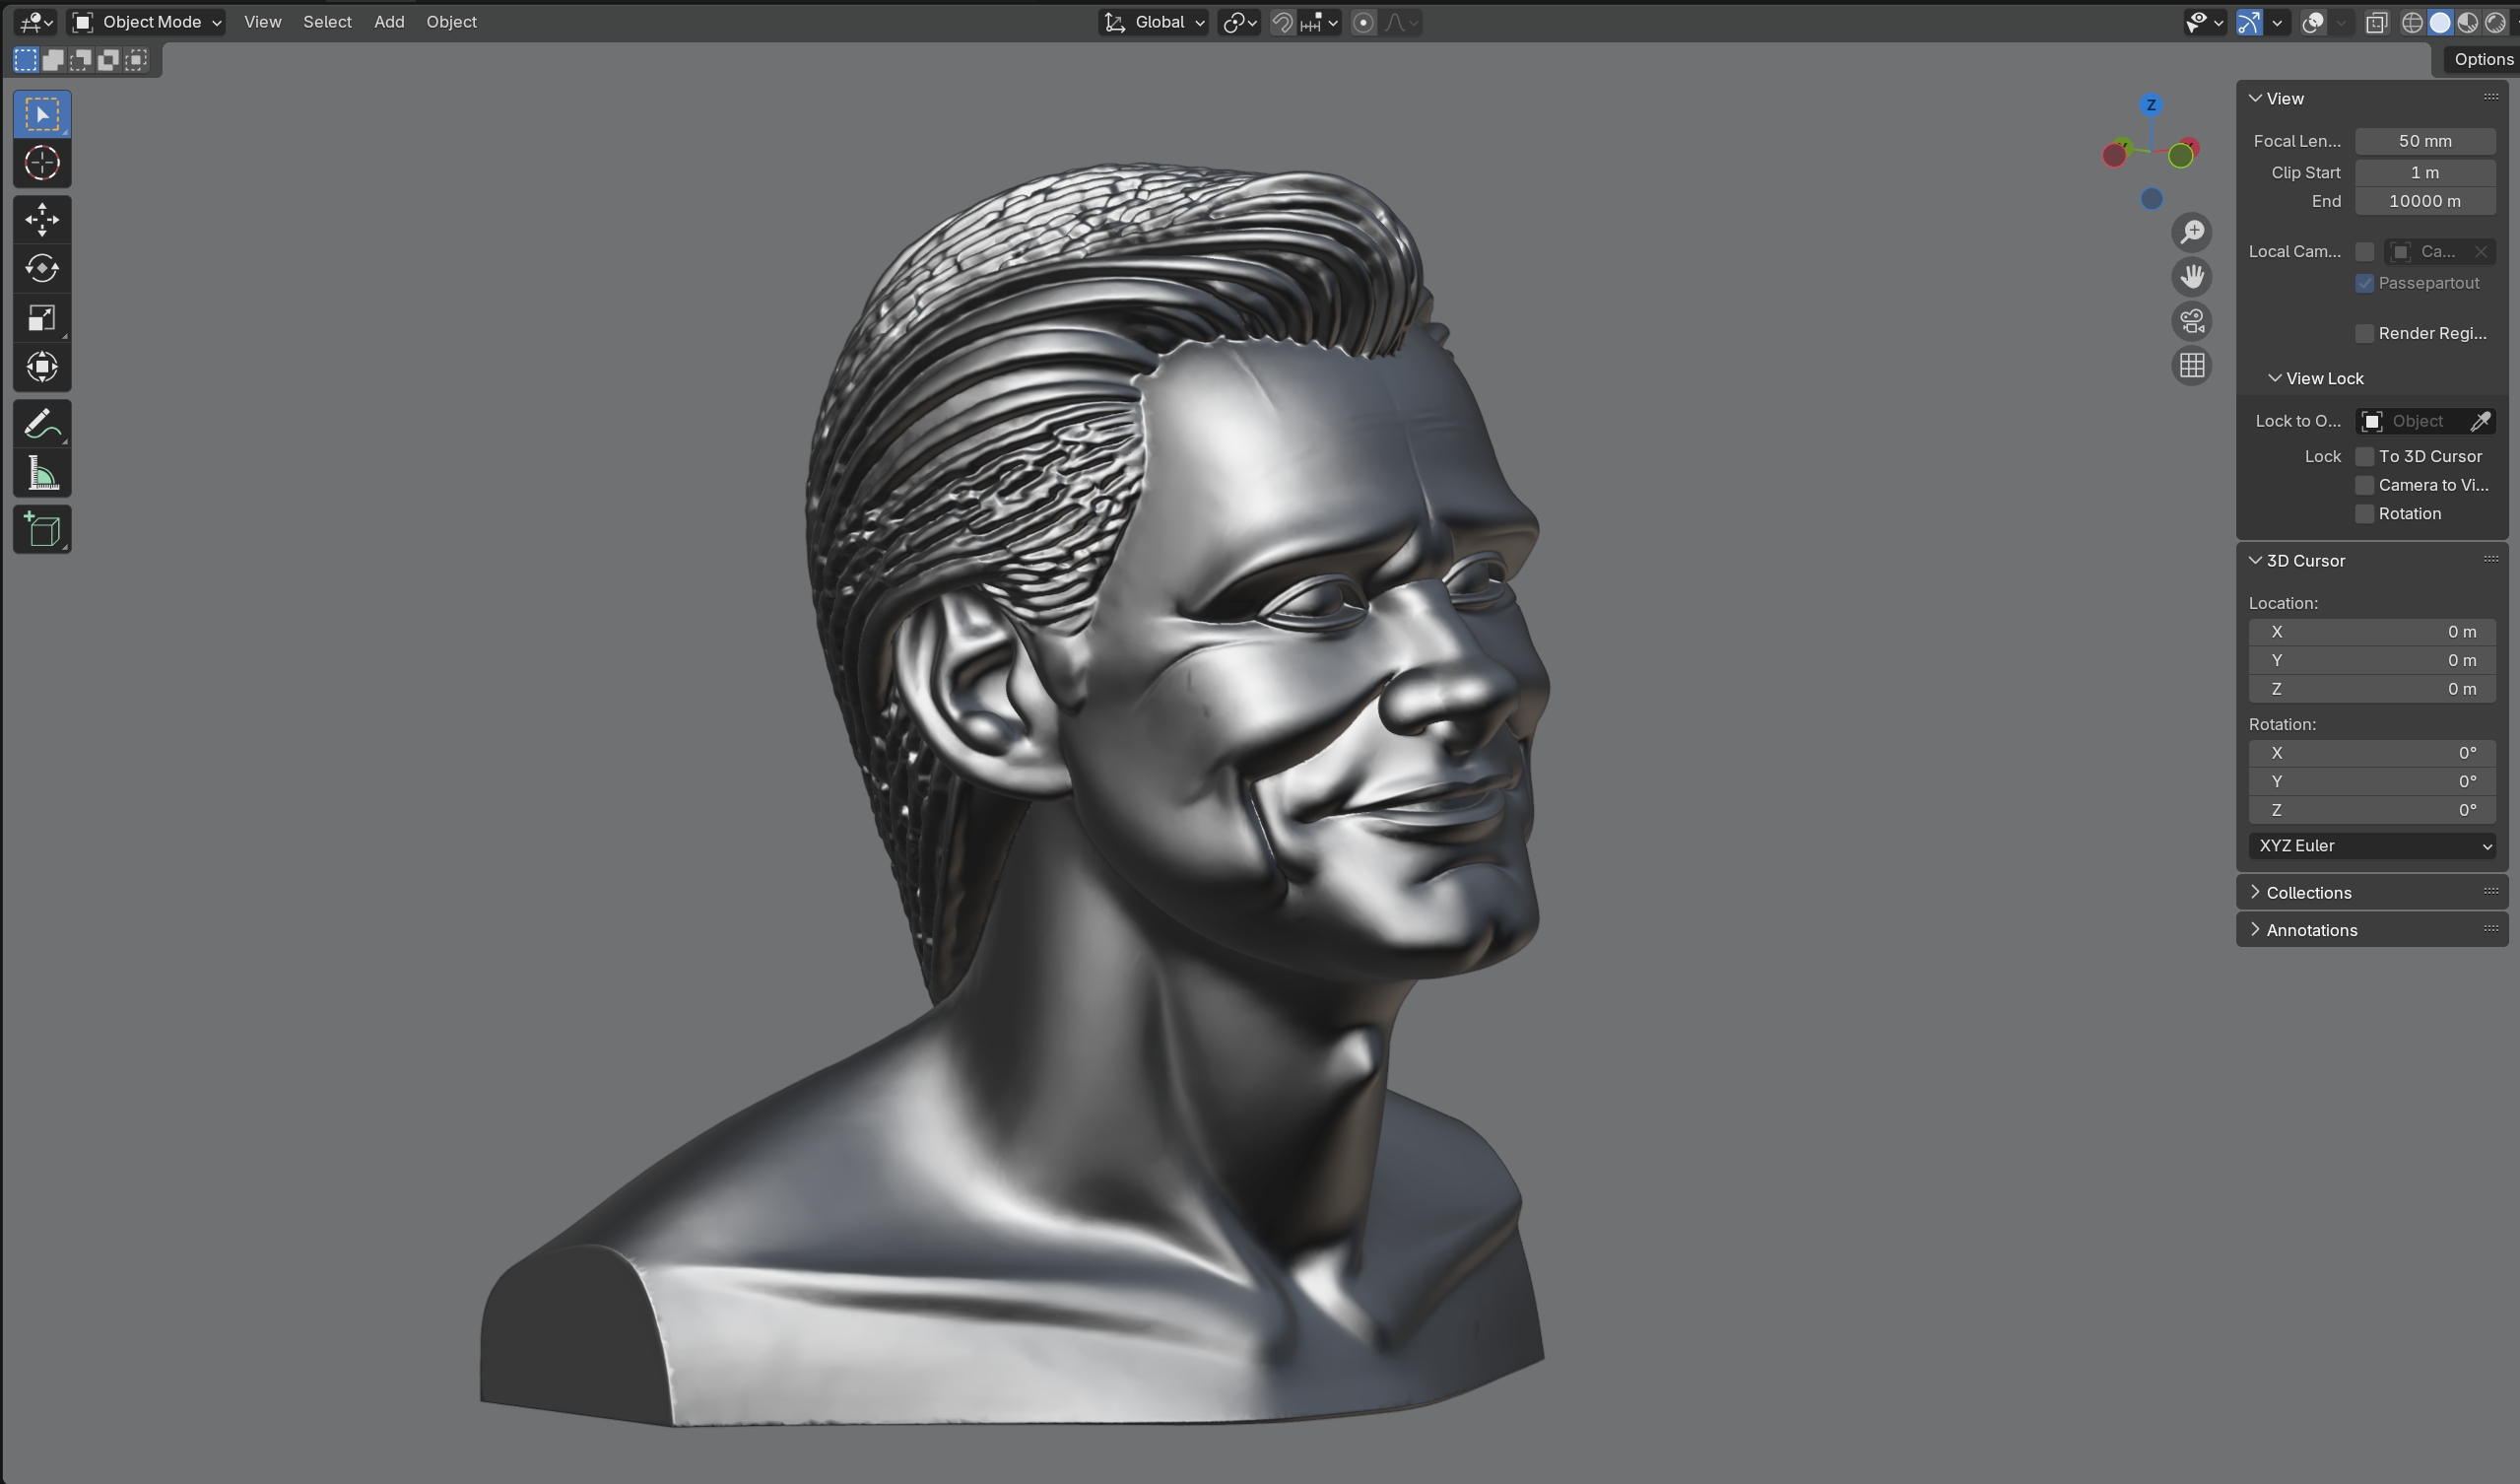Open the Add menu
Image resolution: width=2520 pixels, height=1484 pixels.
389,22
